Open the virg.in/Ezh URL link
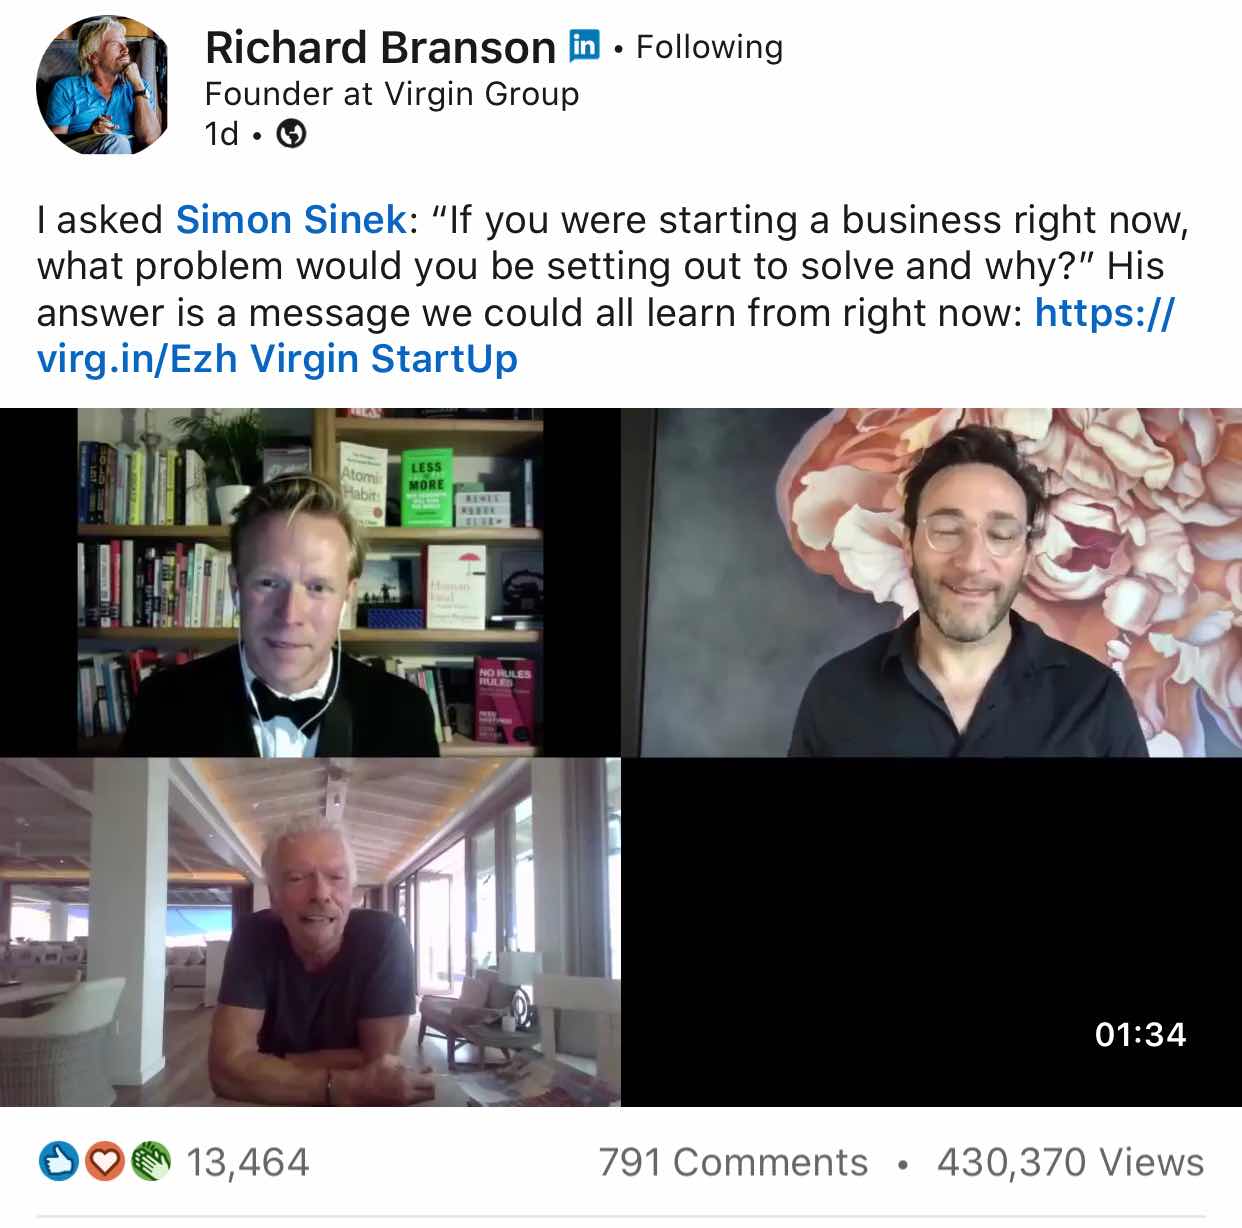Viewport: 1242px width, 1228px height. (605, 335)
